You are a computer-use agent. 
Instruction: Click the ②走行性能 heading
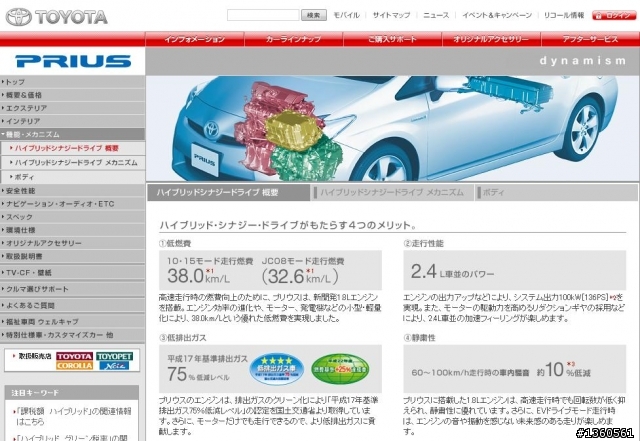click(423, 243)
